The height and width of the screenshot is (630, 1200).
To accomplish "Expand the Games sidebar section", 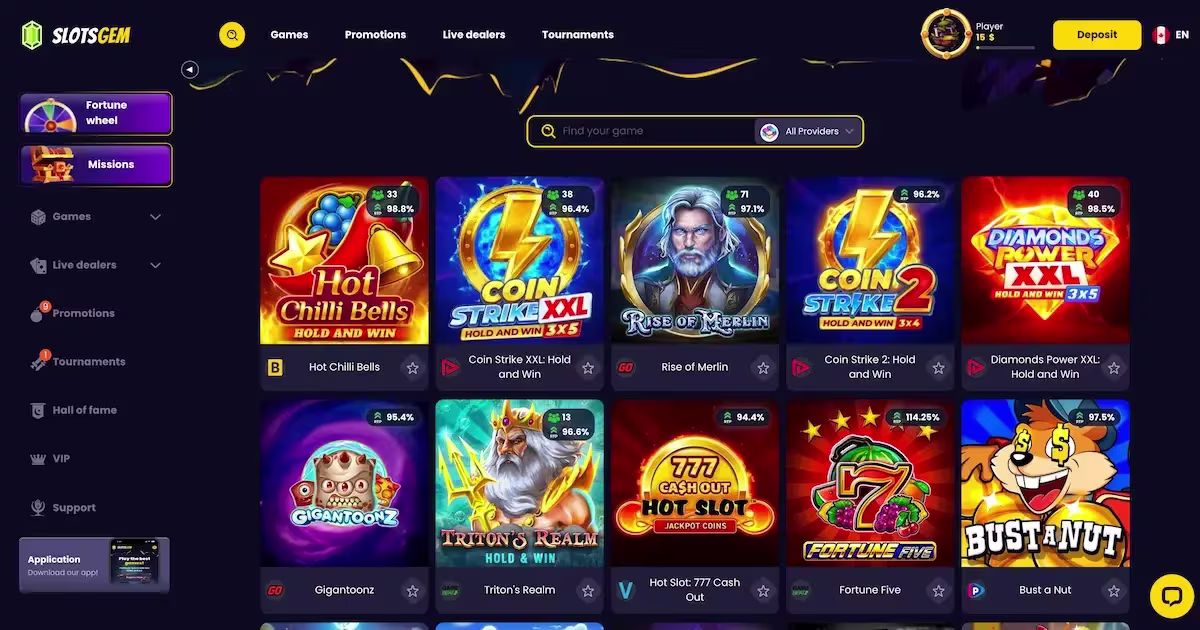I will (x=155, y=217).
